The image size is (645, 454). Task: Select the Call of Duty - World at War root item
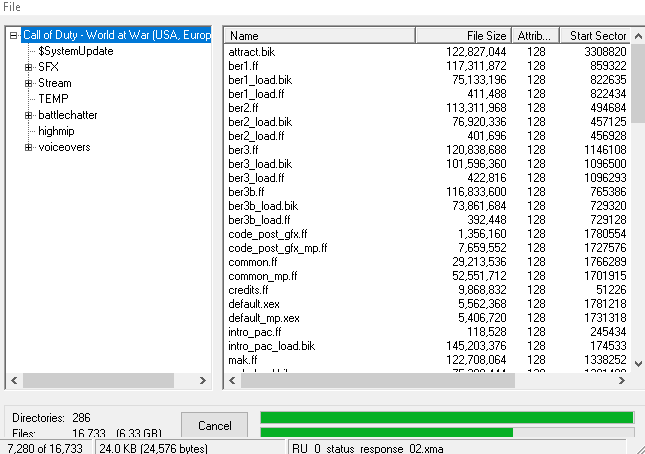(x=116, y=35)
